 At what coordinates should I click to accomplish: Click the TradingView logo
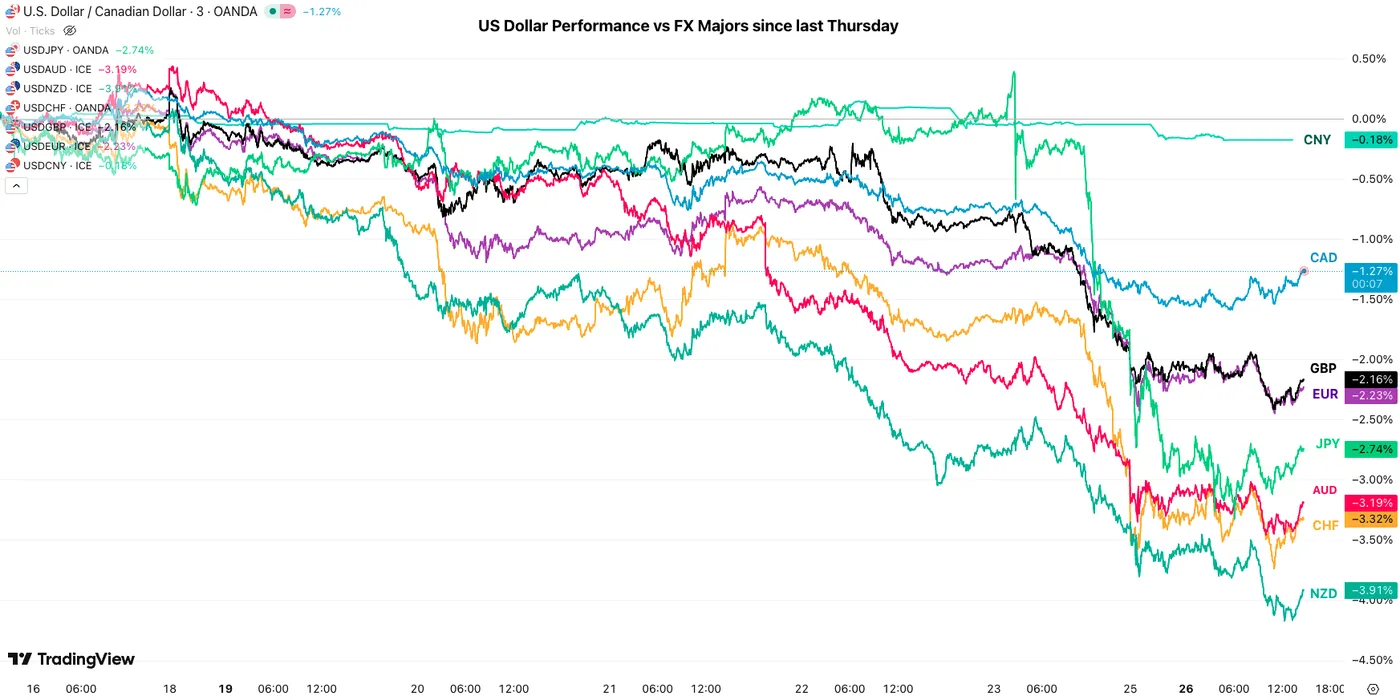[x=71, y=659]
